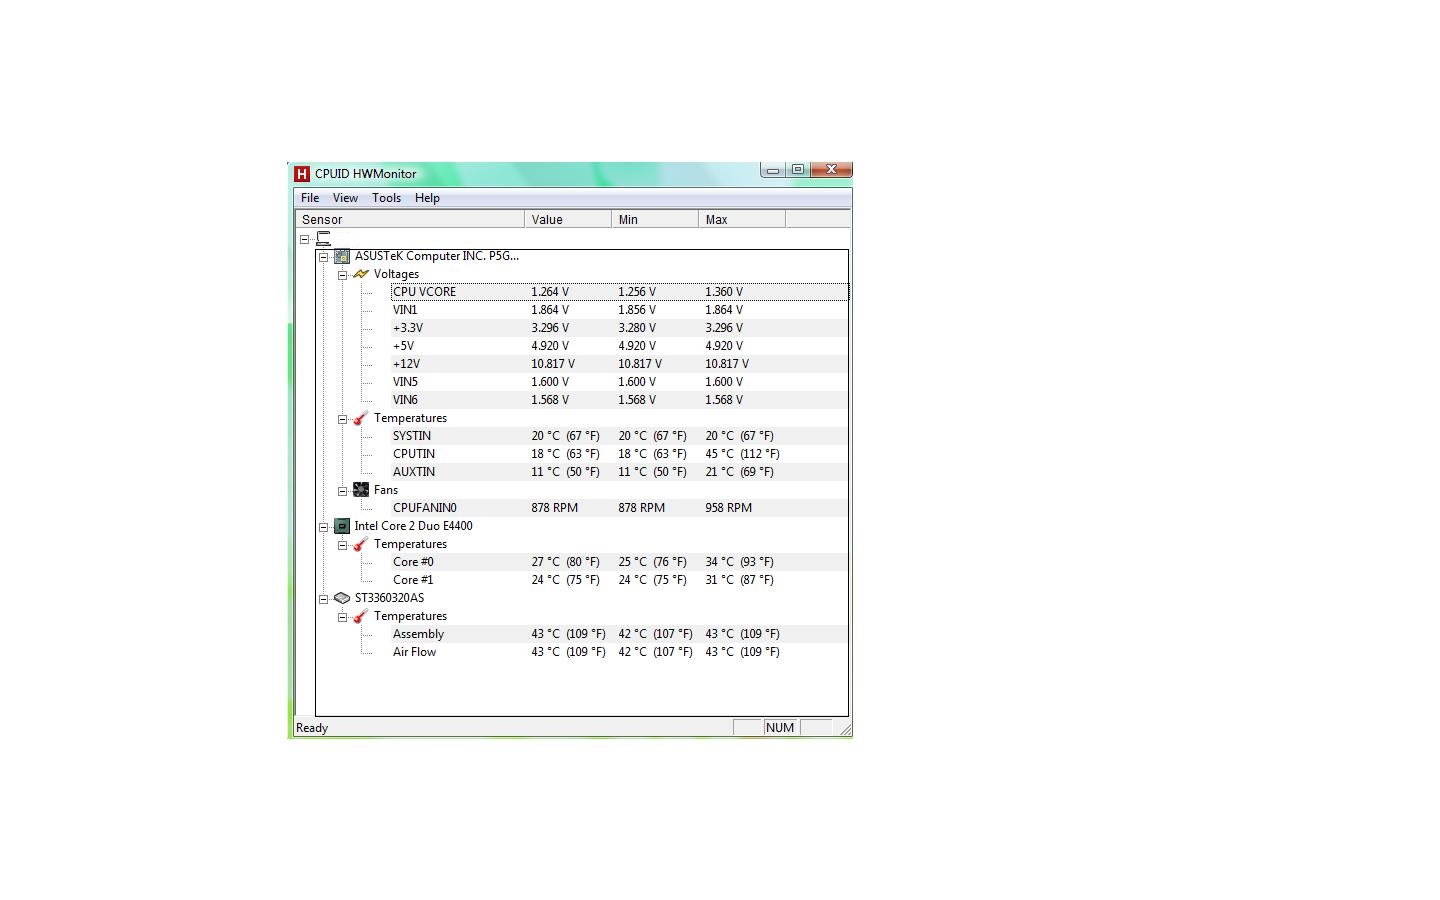The image size is (1440, 900).
Task: Click the NUM status bar indicator
Action: 780,728
